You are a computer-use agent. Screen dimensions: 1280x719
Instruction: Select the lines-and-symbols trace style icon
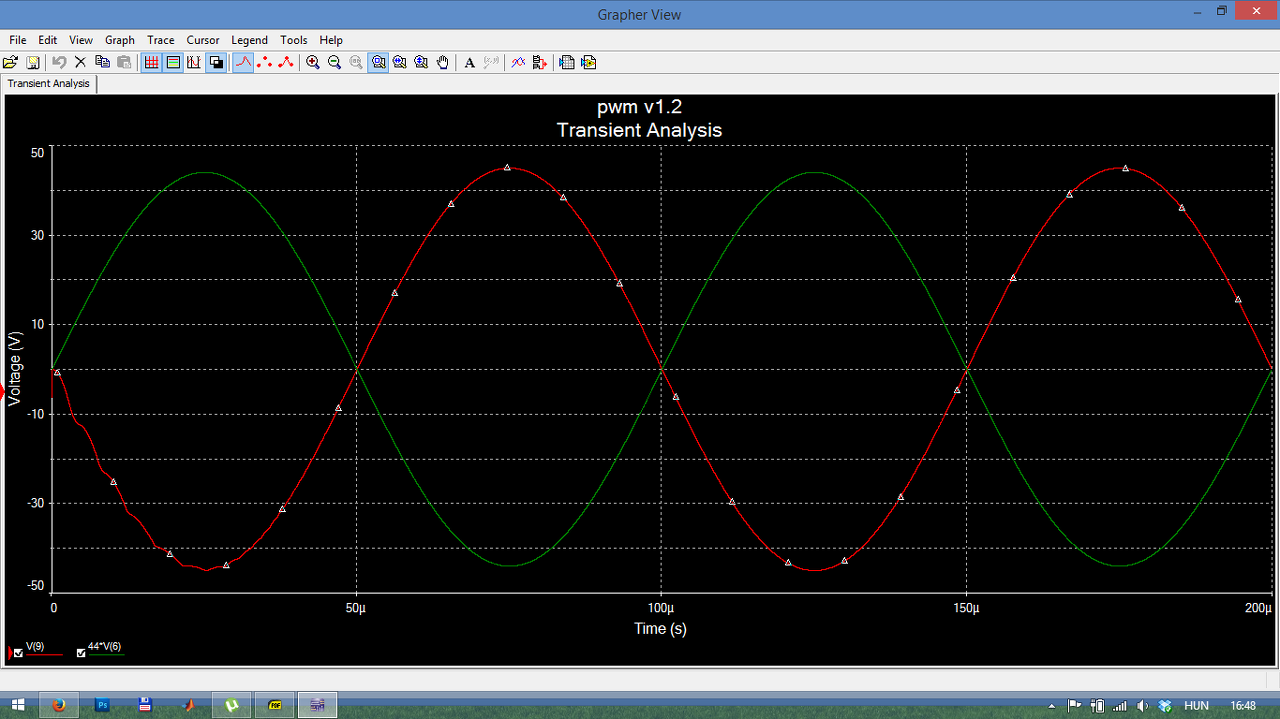286,62
